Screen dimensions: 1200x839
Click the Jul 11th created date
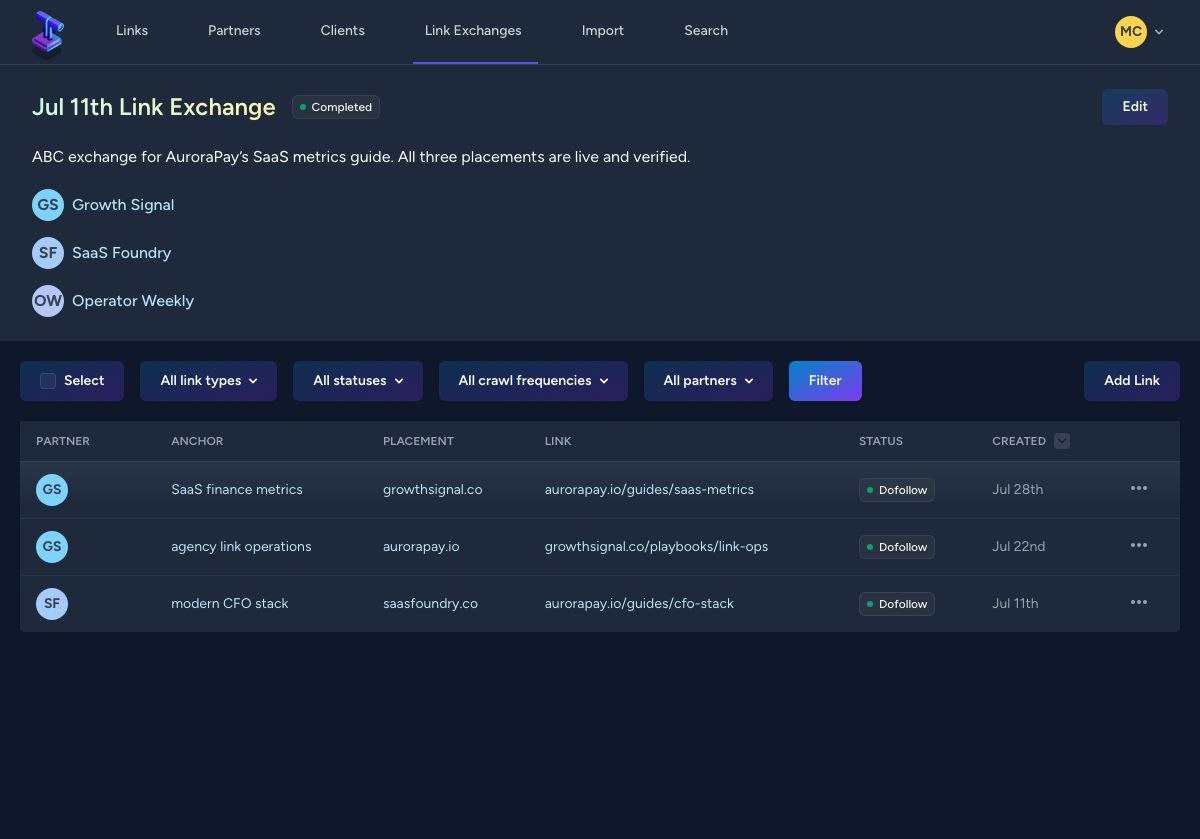[1015, 604]
